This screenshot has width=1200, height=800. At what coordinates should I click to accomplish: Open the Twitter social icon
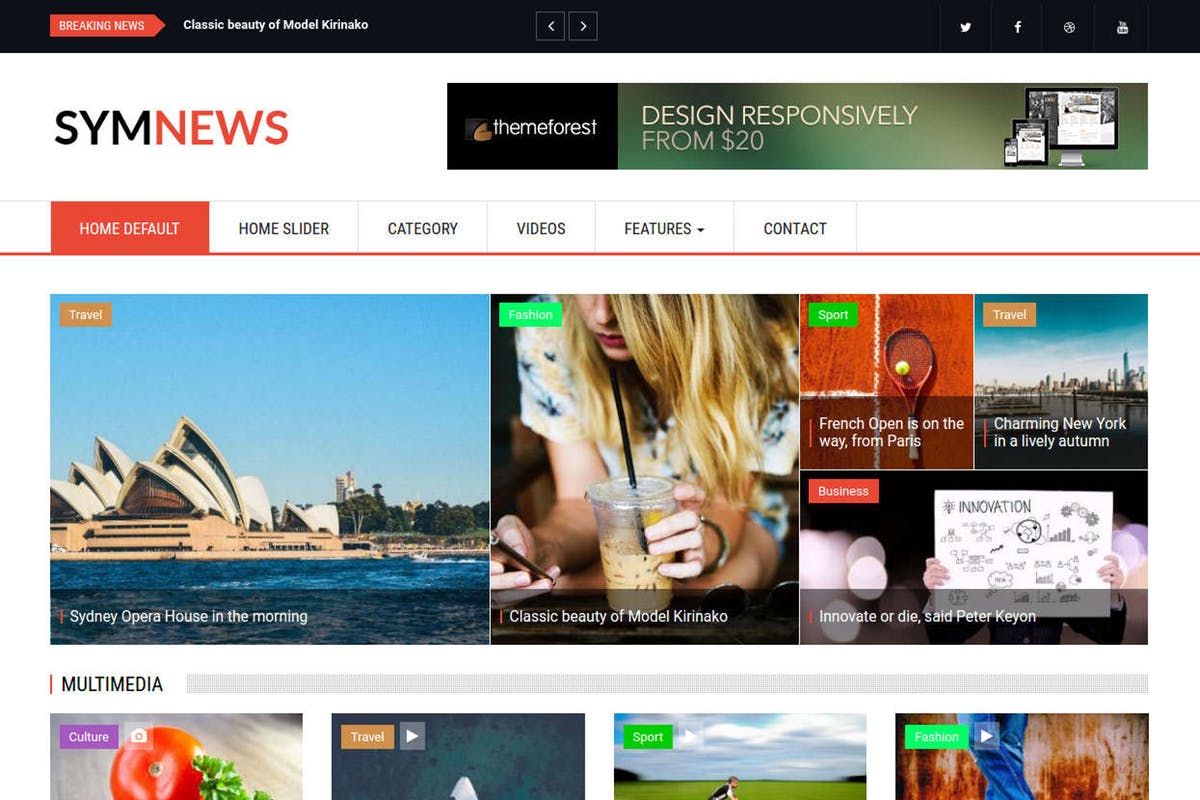965,27
